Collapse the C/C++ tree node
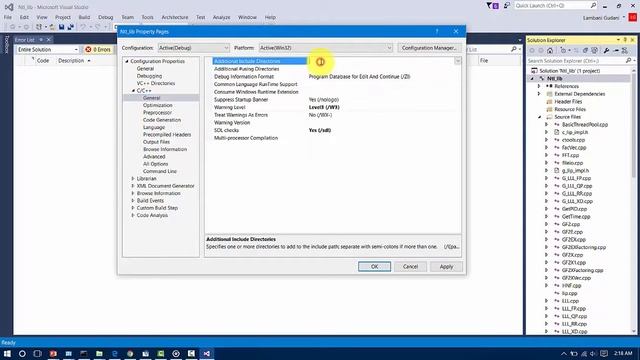This screenshot has width=640, height=360. click(133, 91)
